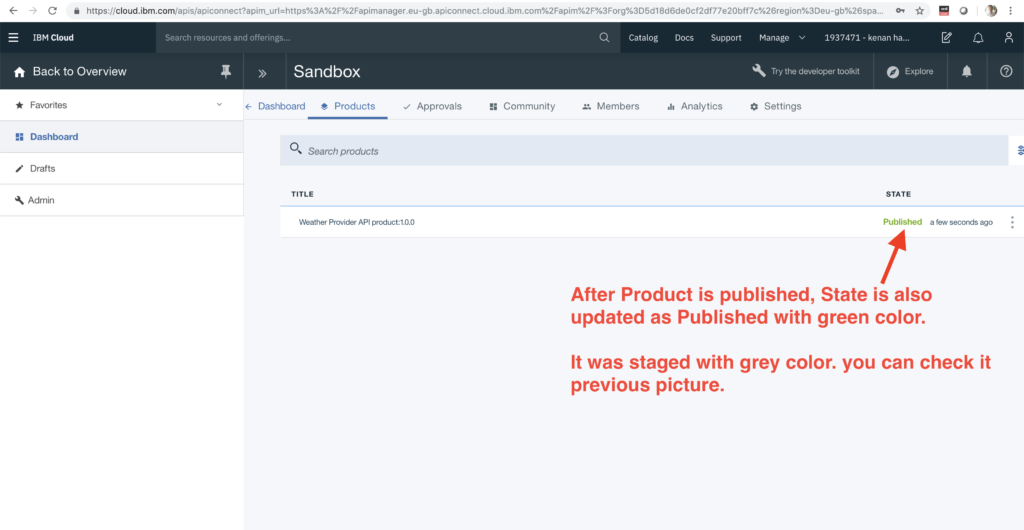This screenshot has height=530, width=1024.
Task: Open the user profile icon
Action: (1009, 38)
